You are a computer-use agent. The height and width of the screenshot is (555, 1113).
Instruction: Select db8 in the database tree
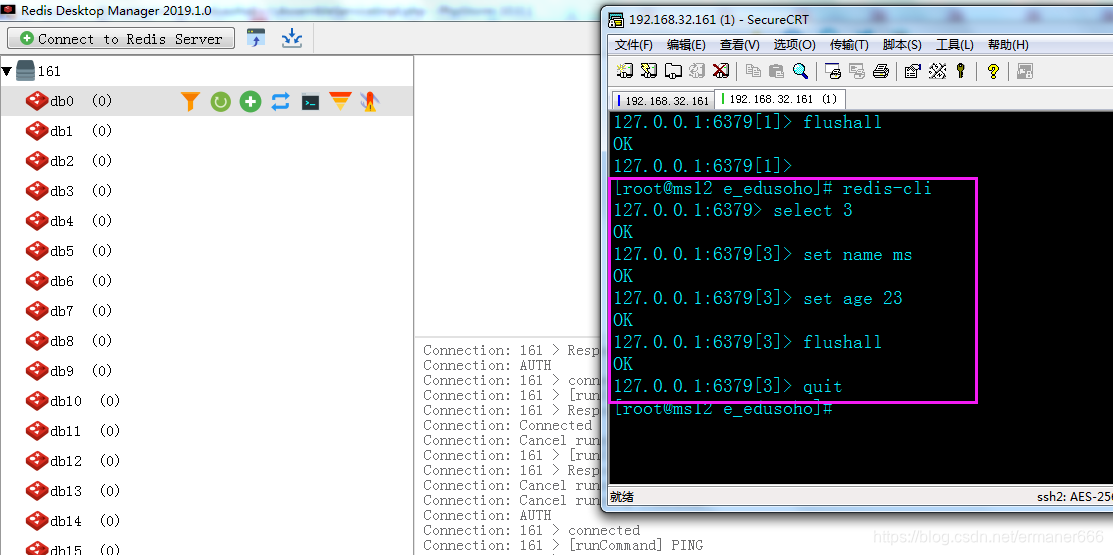click(62, 341)
